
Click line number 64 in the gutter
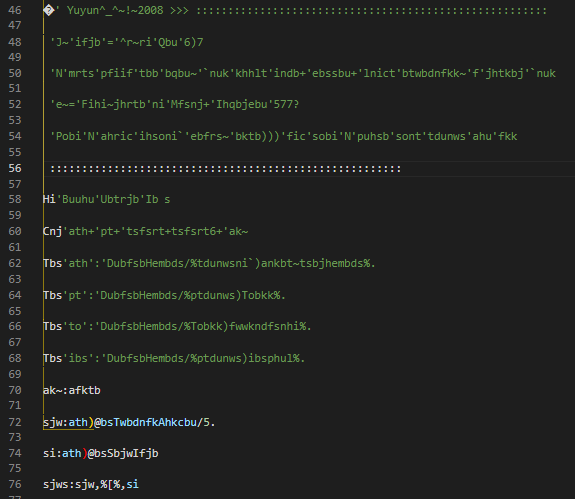point(15,295)
